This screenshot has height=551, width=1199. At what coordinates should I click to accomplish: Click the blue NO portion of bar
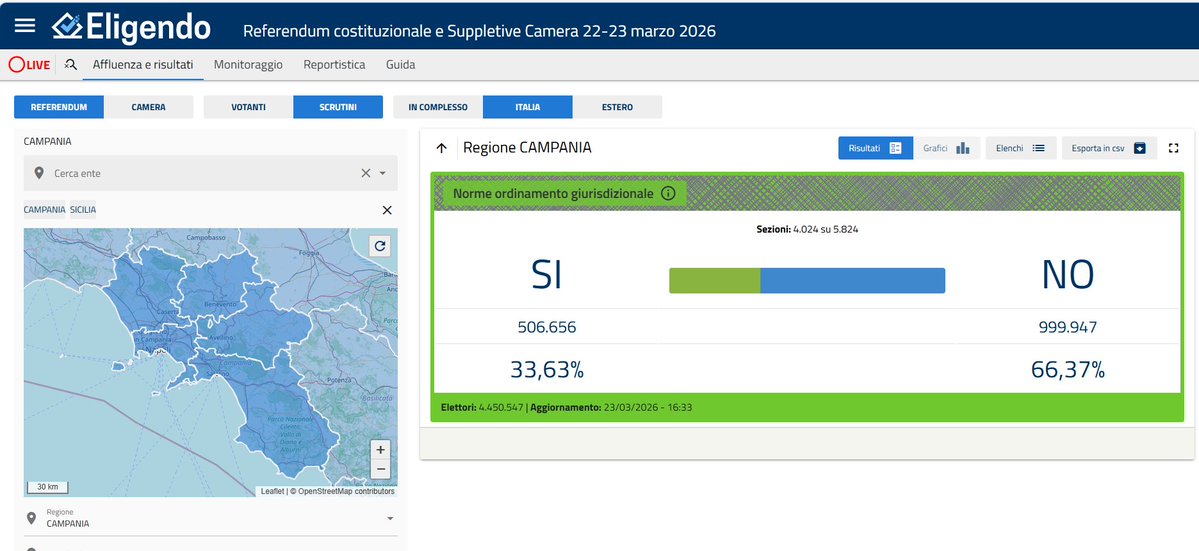point(853,280)
